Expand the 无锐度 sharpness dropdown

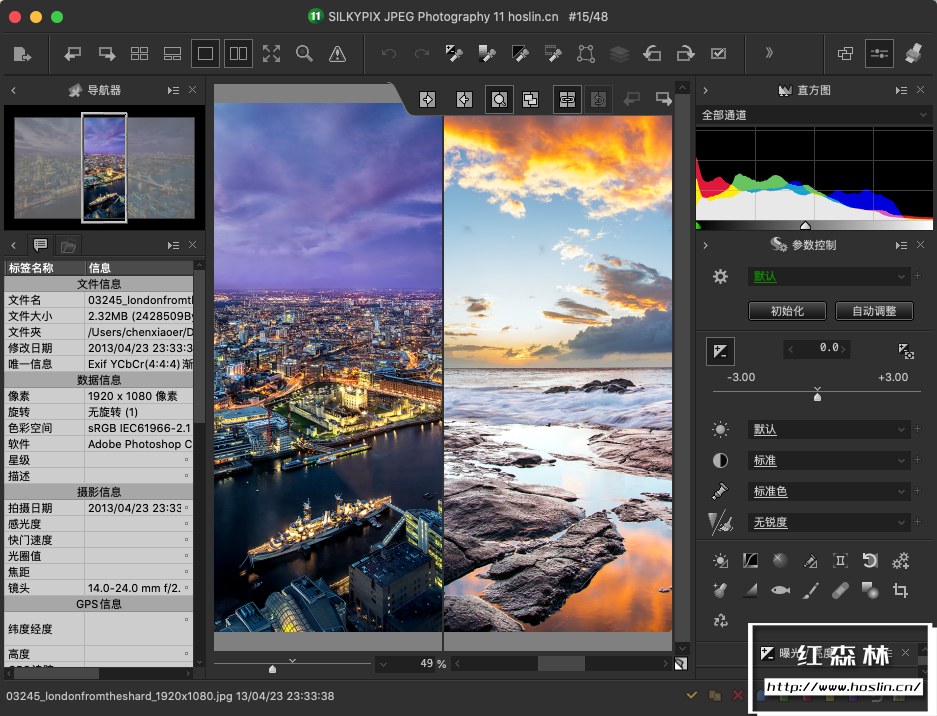coord(829,522)
